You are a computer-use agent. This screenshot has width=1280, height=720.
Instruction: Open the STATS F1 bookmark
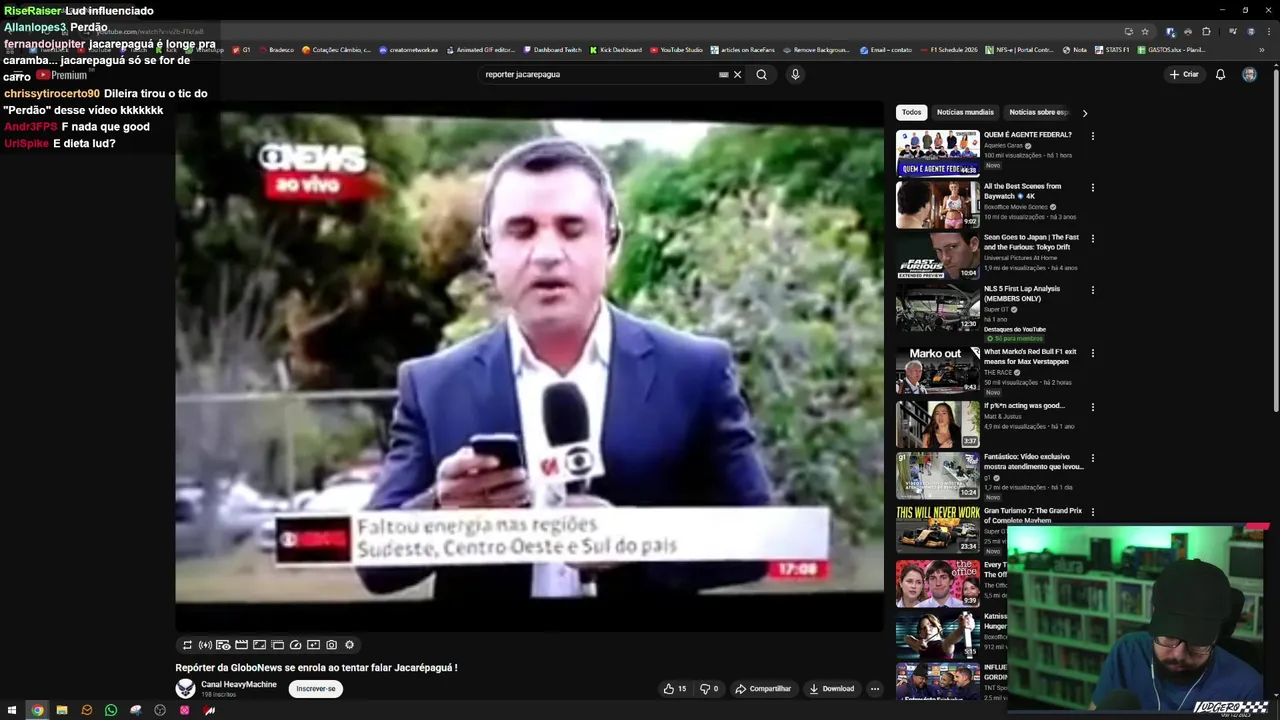(x=1112, y=49)
